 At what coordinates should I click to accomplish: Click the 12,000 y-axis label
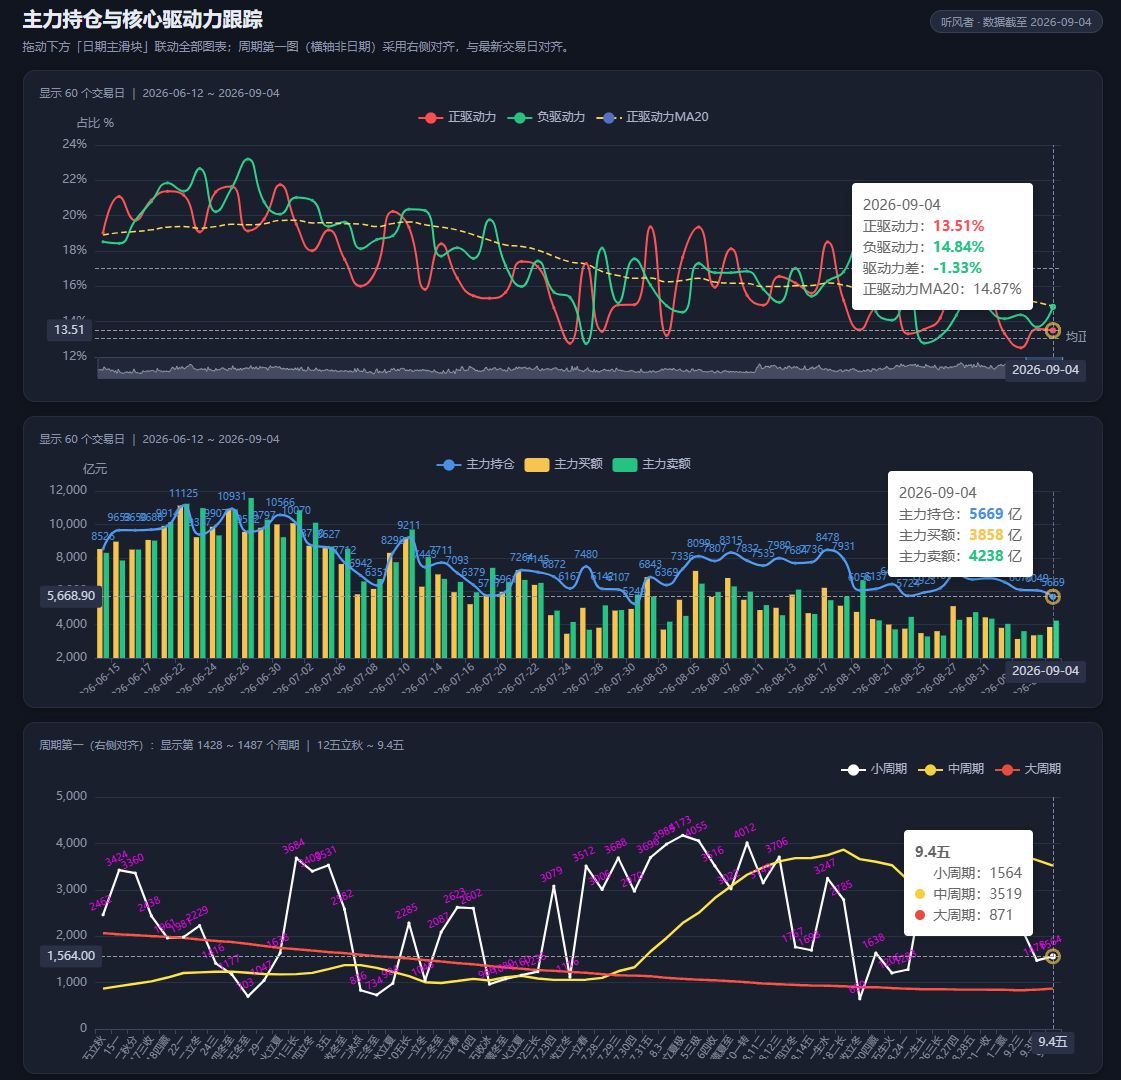(68, 490)
